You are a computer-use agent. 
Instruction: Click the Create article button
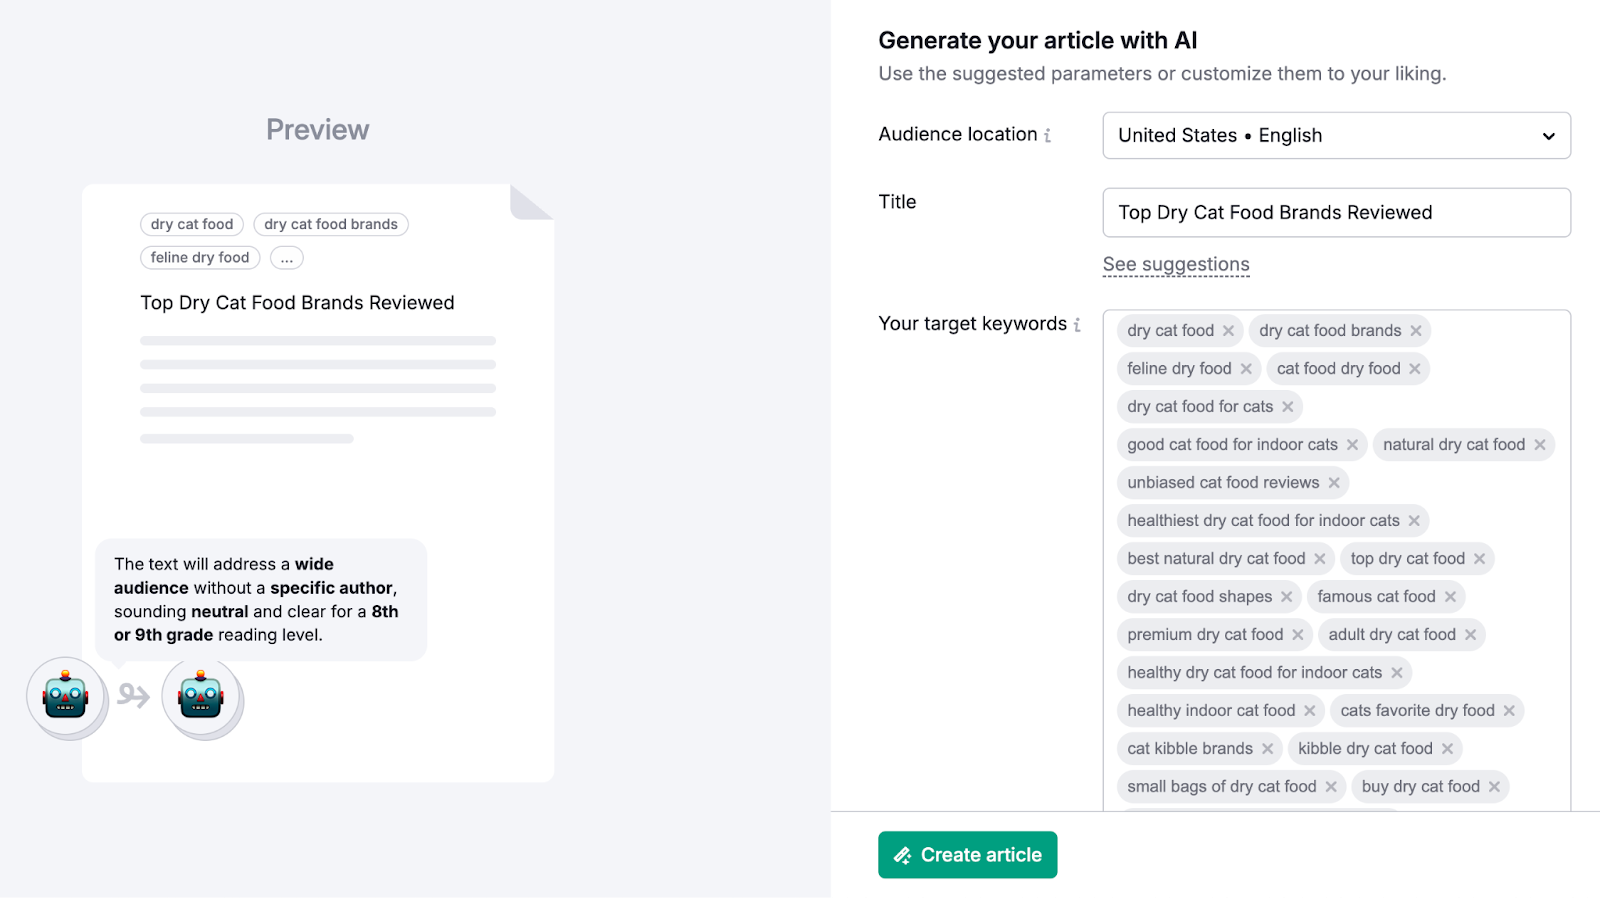pos(967,855)
